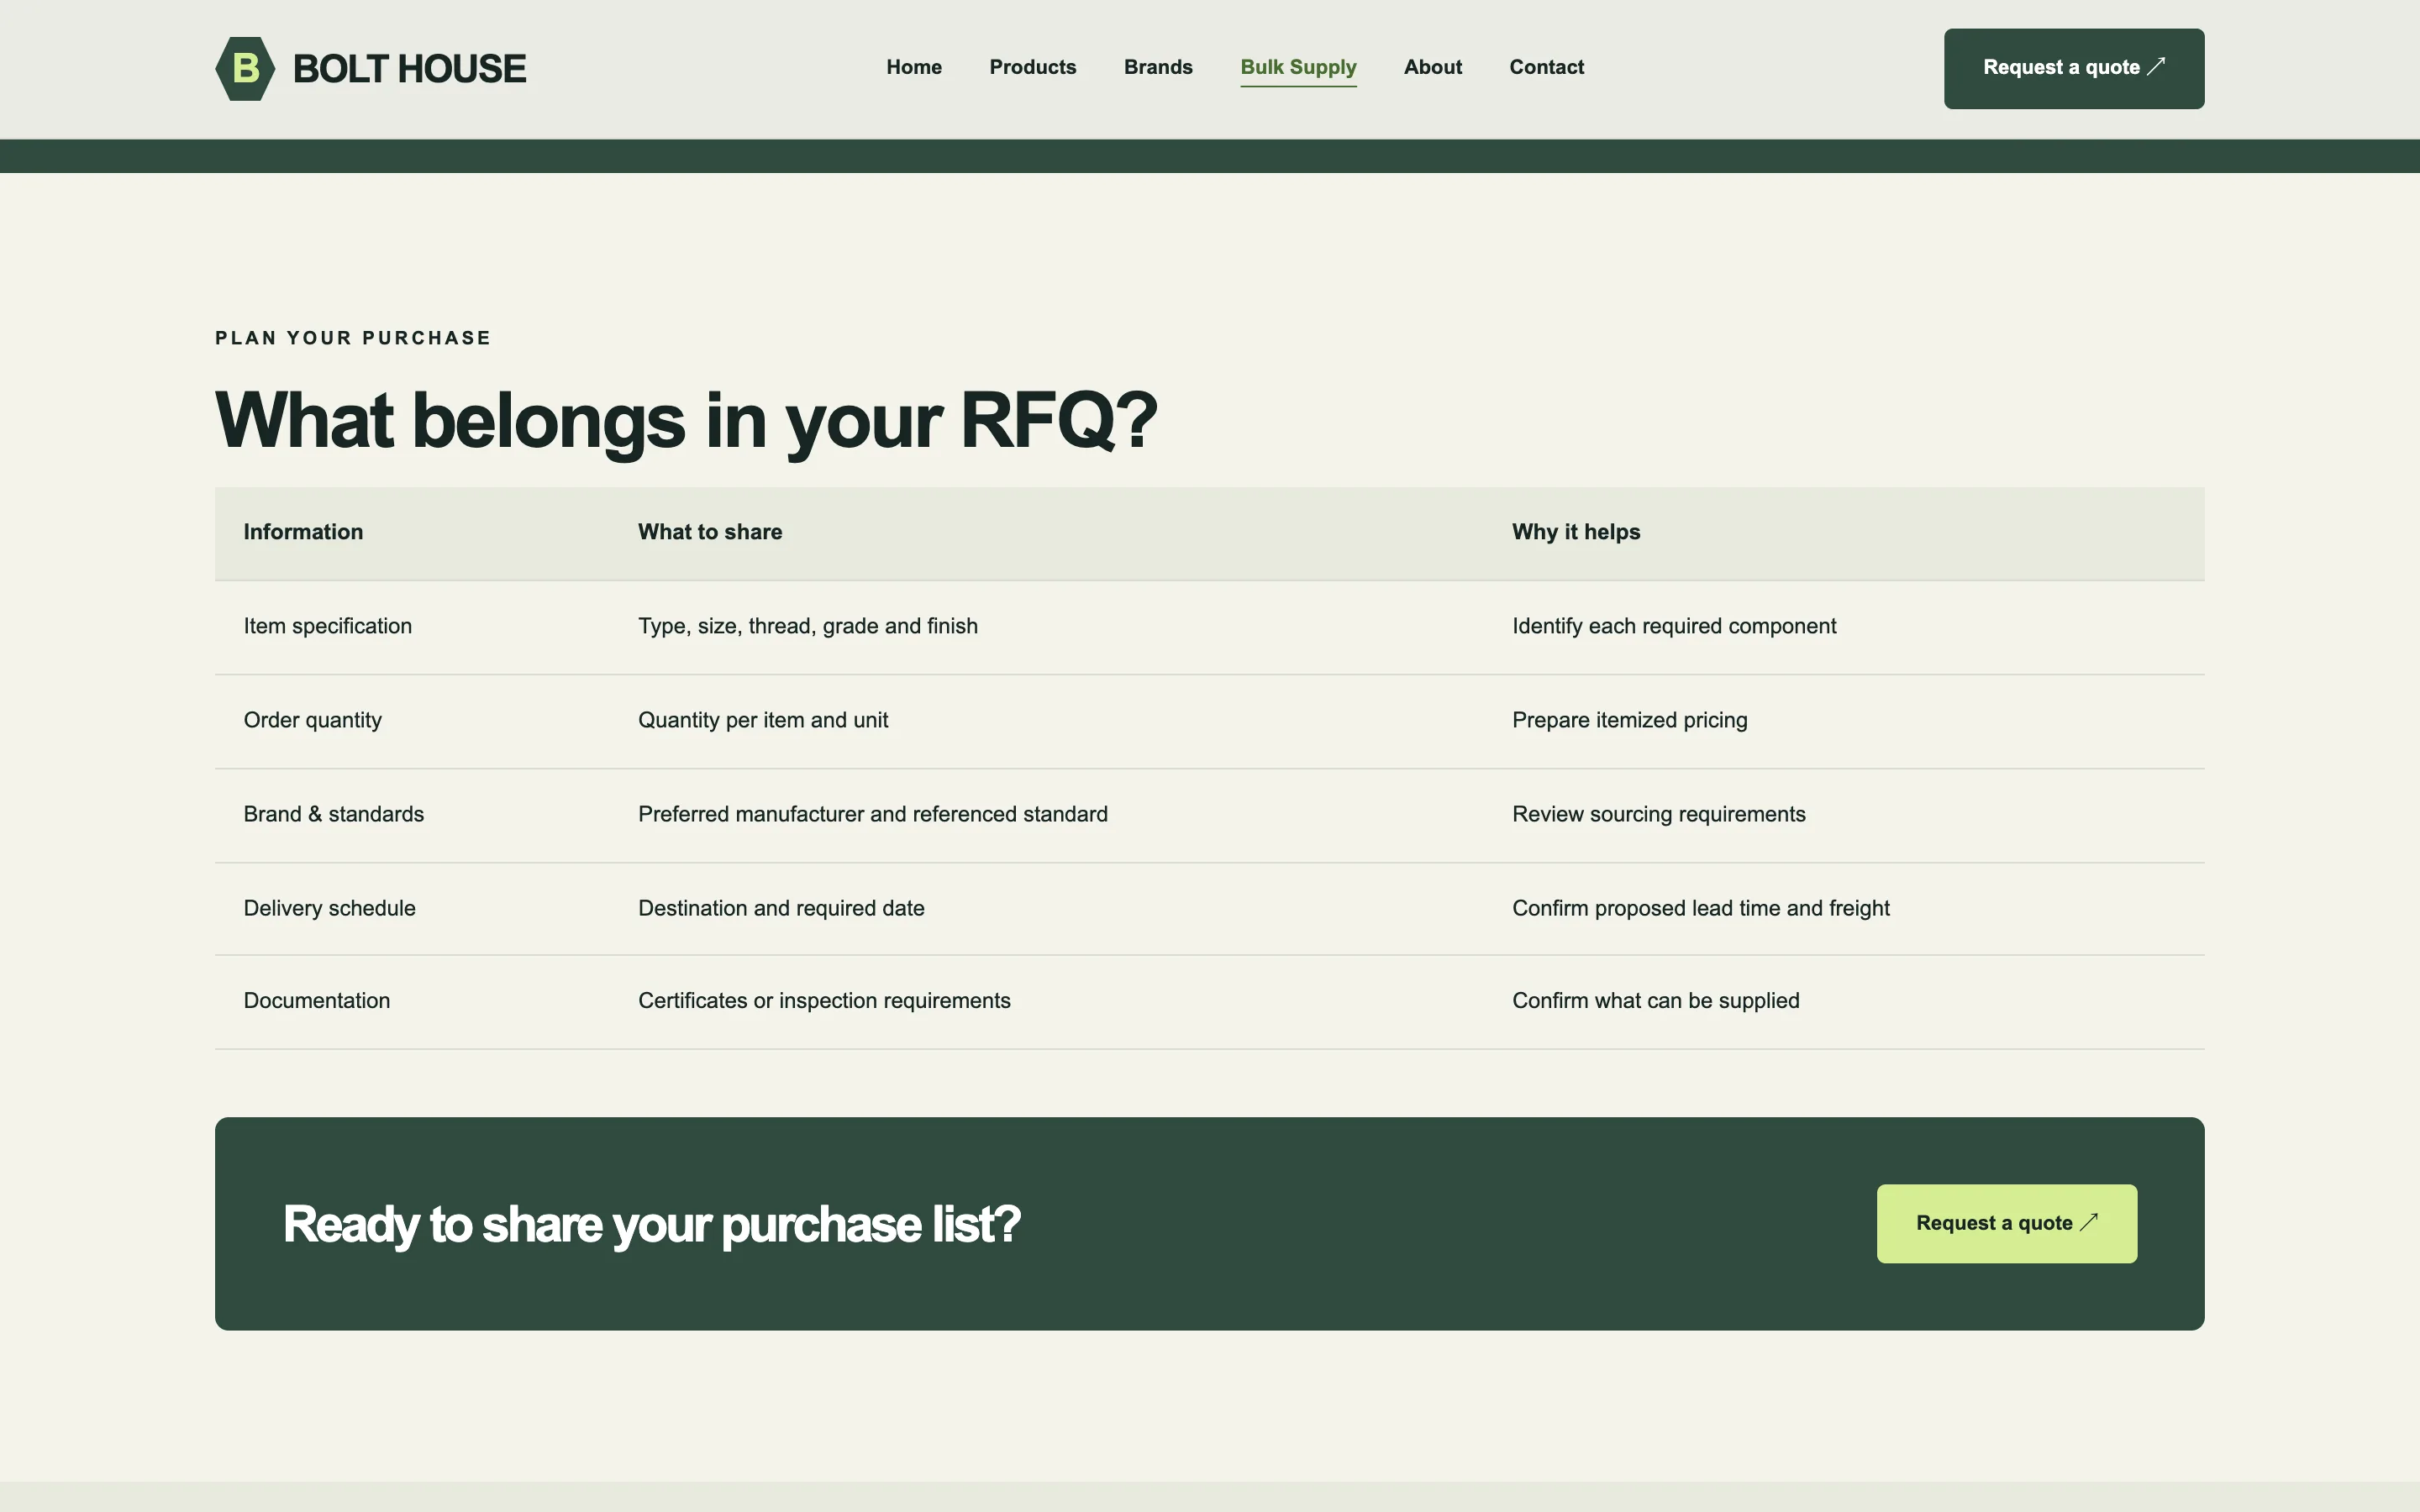Viewport: 2420px width, 1512px height.
Task: Click the Information column header
Action: tap(303, 532)
